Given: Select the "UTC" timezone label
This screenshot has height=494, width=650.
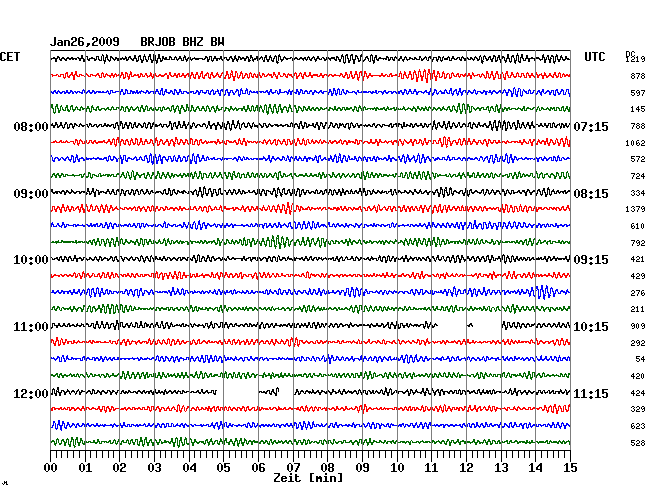Looking at the screenshot, I should pos(594,57).
